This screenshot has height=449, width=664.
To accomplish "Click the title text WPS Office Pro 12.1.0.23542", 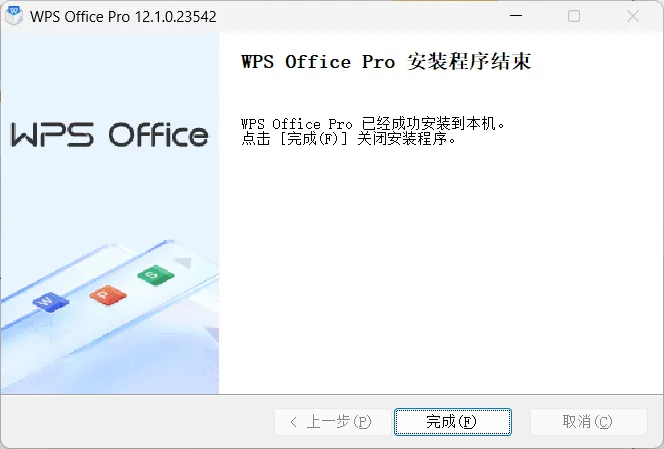I will pyautogui.click(x=123, y=17).
